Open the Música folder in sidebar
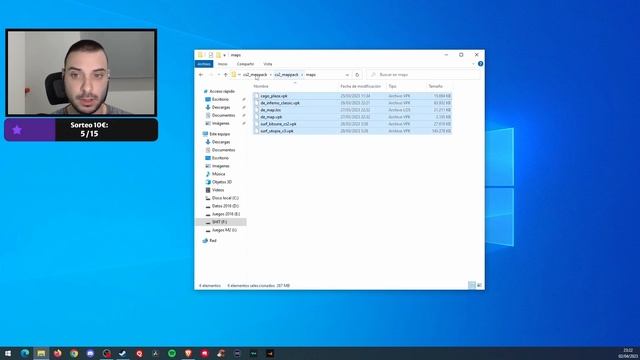 [x=218, y=174]
